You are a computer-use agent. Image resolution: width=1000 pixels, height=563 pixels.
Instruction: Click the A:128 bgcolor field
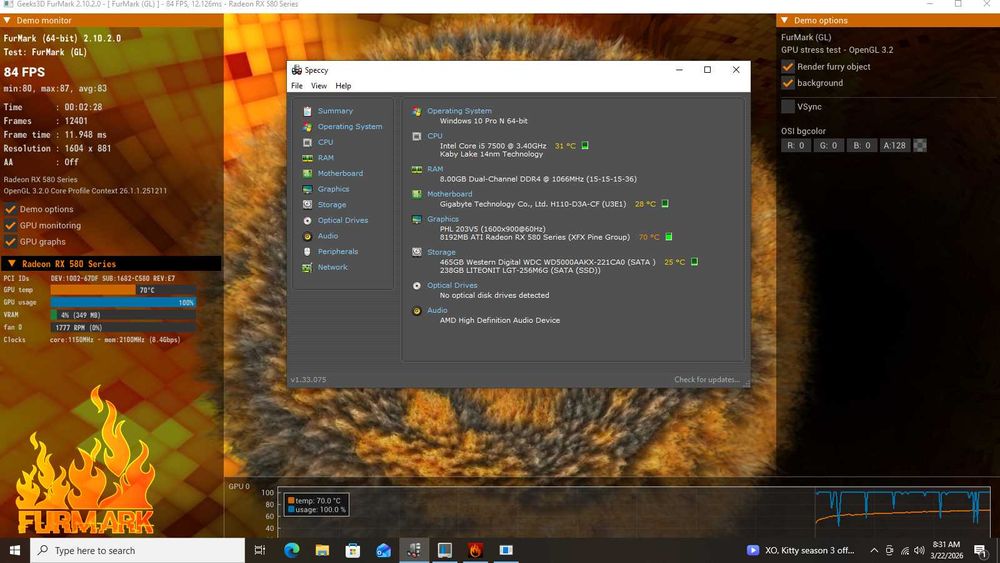coord(894,145)
